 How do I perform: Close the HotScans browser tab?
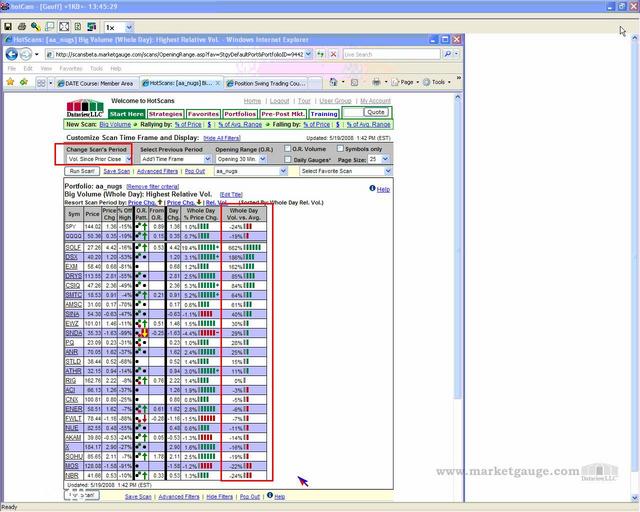pos(218,83)
